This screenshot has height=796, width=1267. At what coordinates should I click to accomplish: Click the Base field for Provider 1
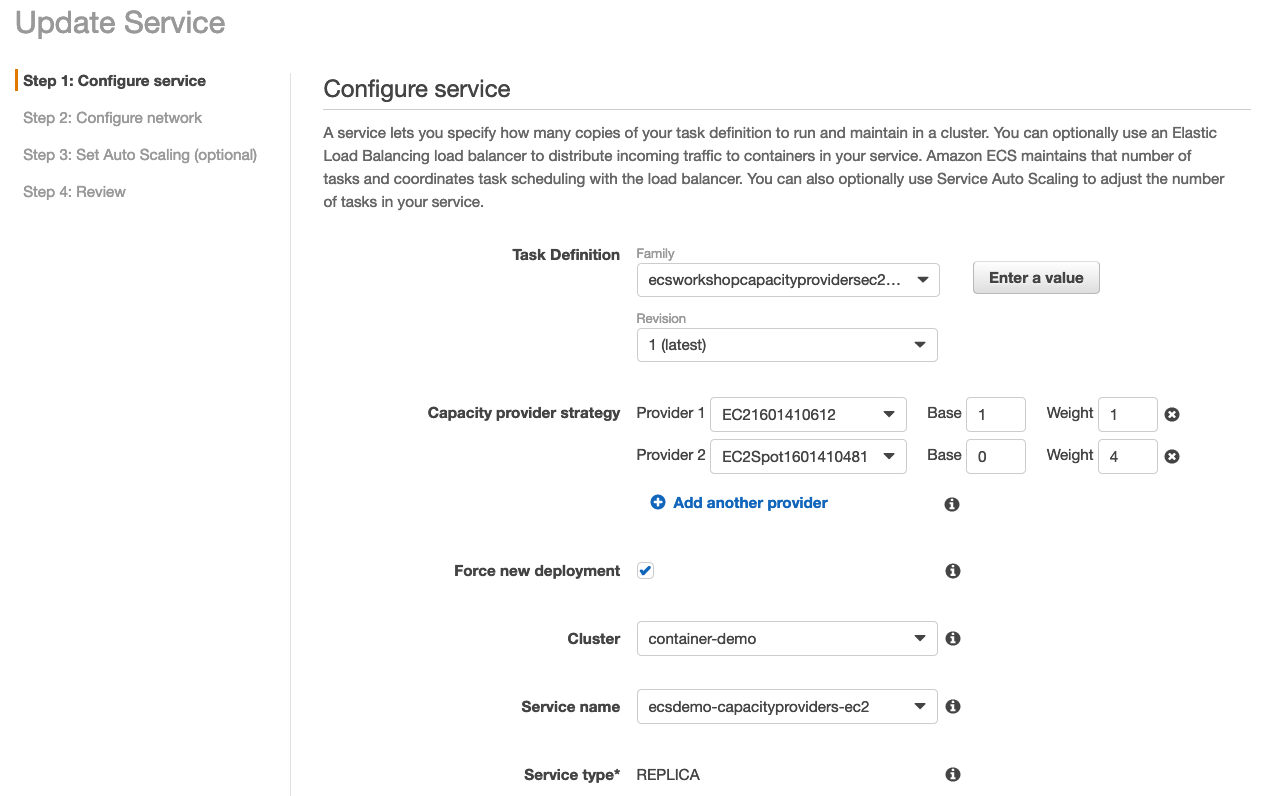(x=995, y=413)
